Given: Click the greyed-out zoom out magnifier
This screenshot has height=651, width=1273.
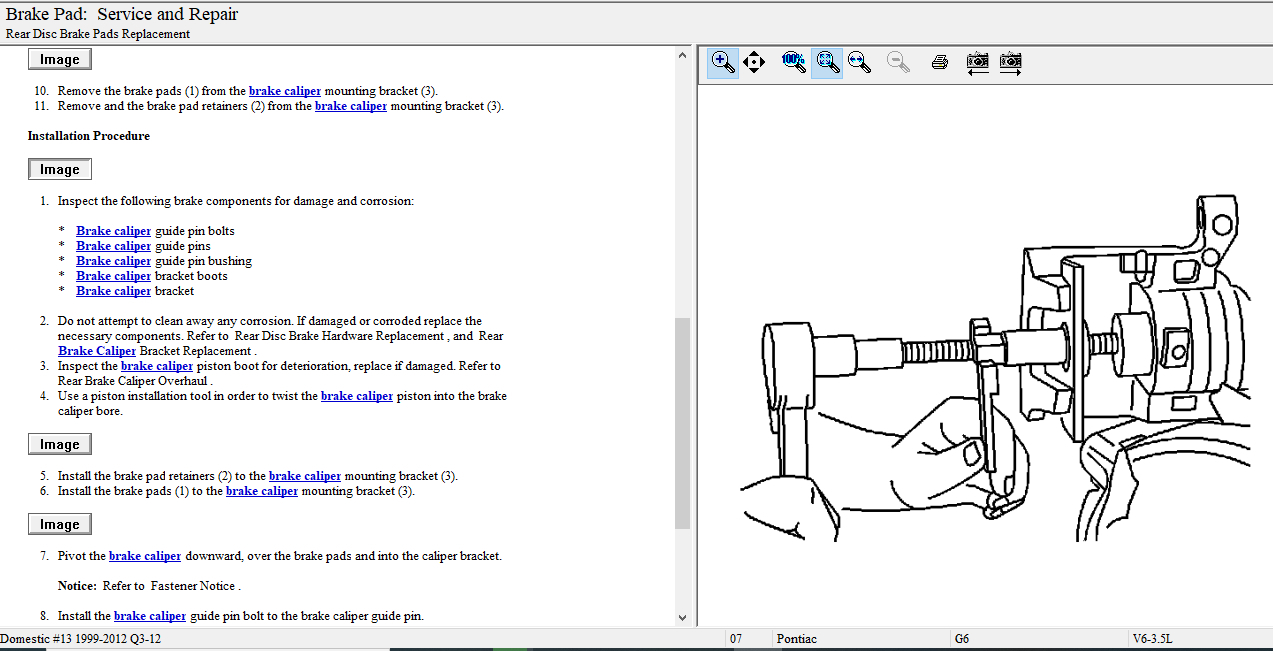Looking at the screenshot, I should coord(899,62).
